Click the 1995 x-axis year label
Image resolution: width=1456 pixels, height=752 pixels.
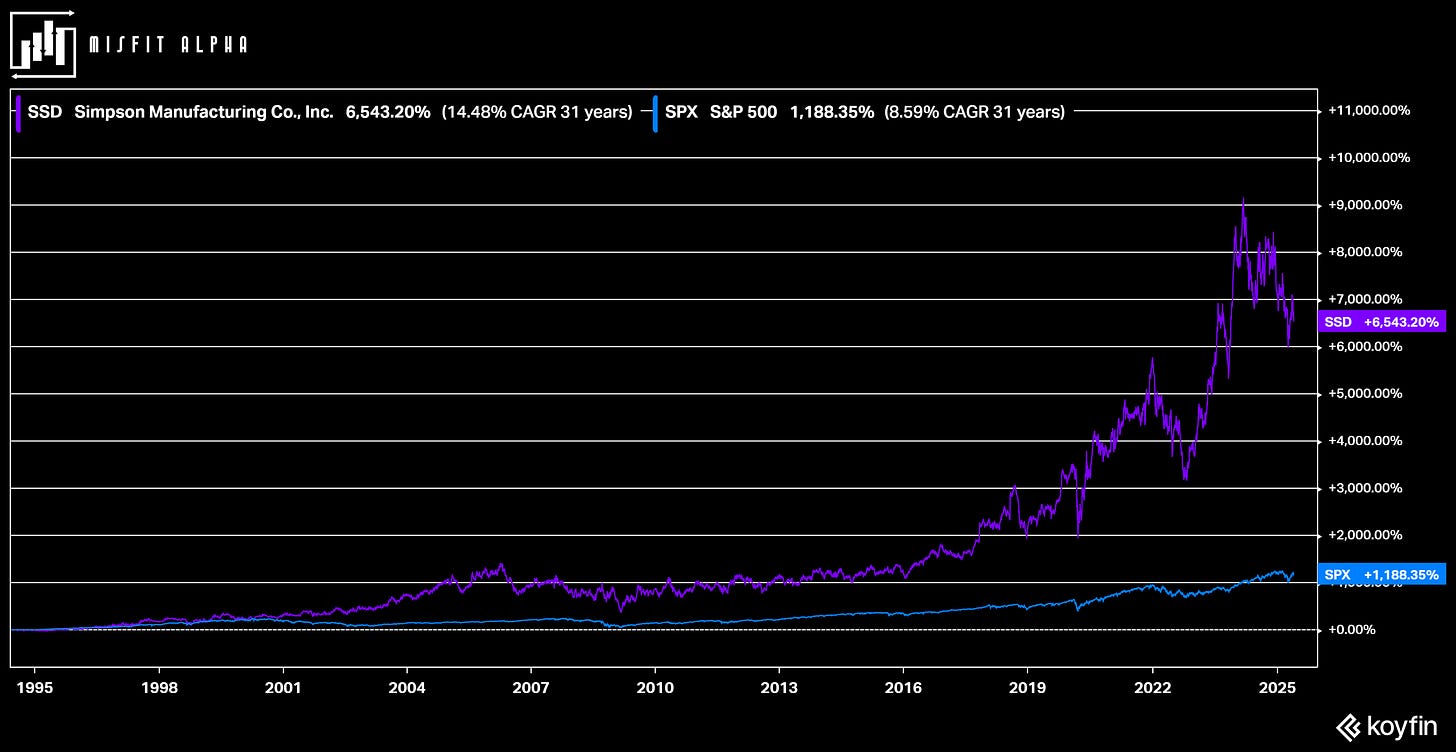click(x=35, y=688)
